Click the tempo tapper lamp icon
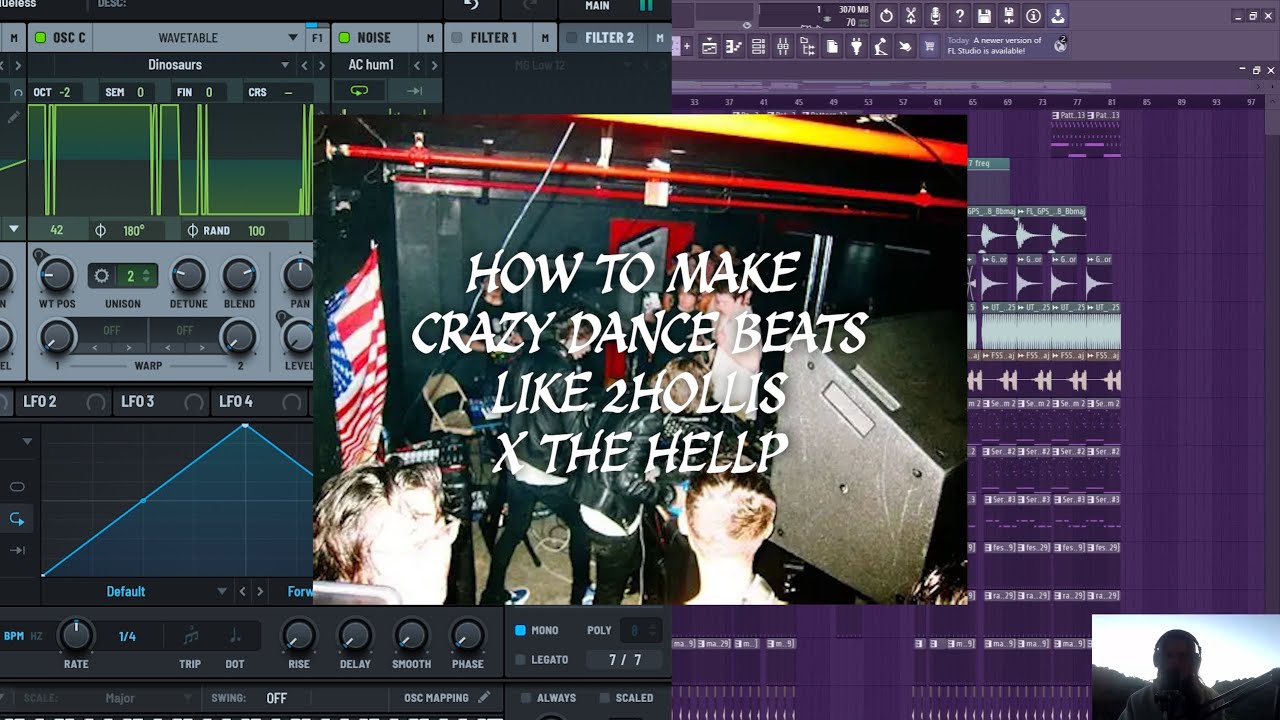Viewport: 1280px width, 720px height. tap(881, 46)
